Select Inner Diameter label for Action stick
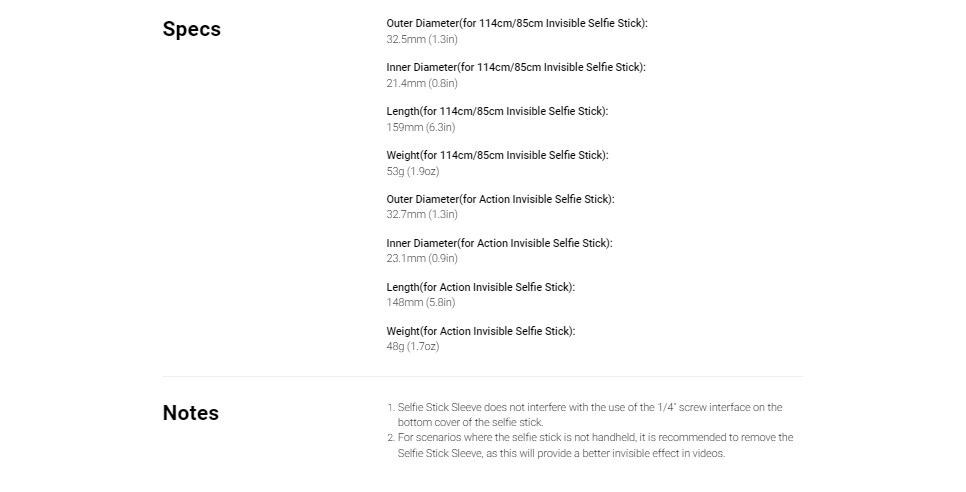966x492 pixels. (x=500, y=243)
